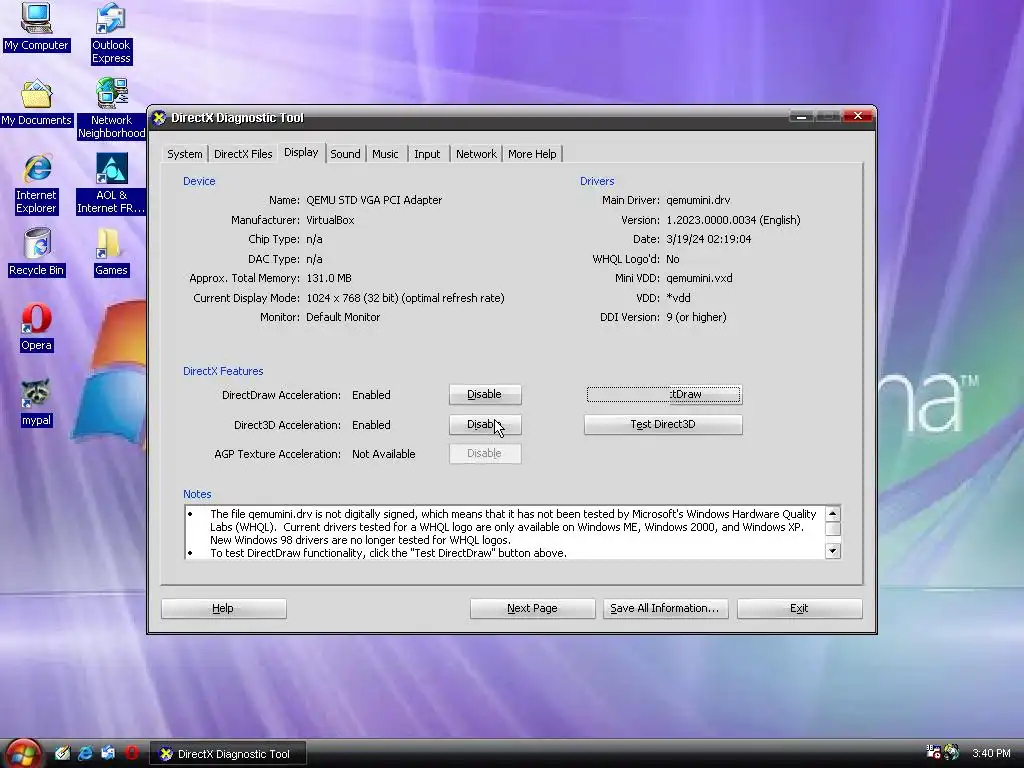The height and width of the screenshot is (768, 1024).
Task: Click the manufacturer value VirtualBox
Action: tap(330, 220)
